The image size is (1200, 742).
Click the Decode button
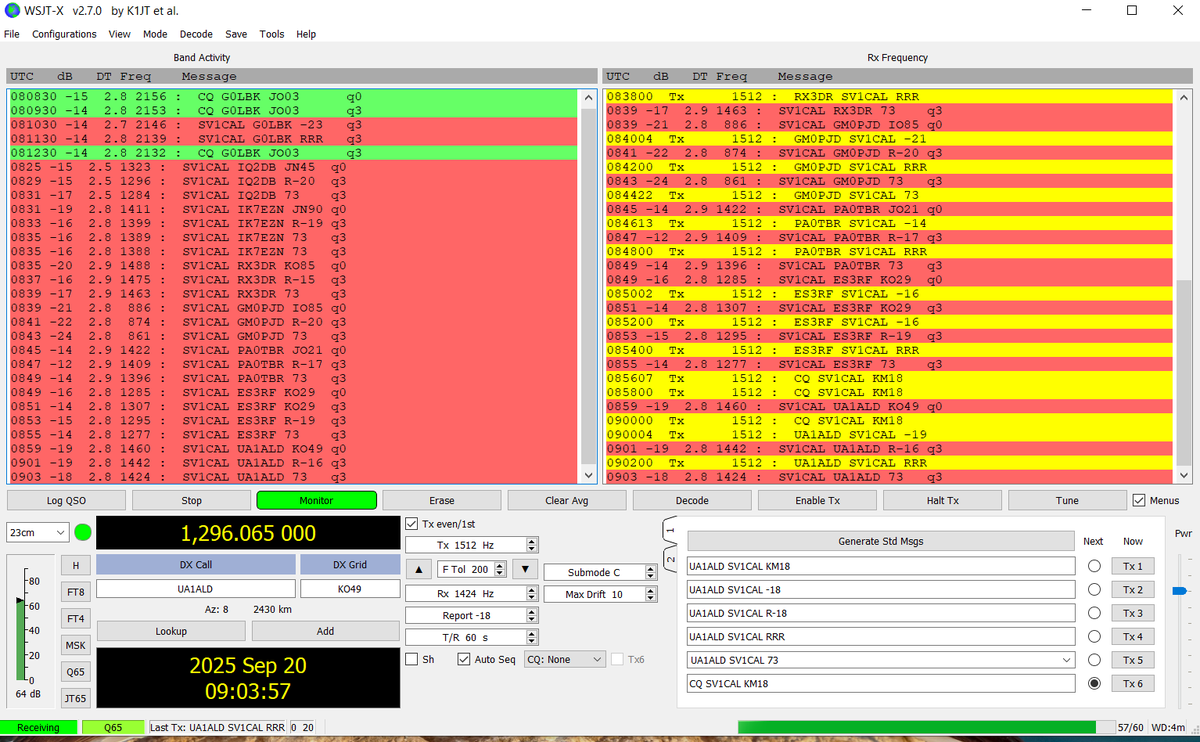692,500
